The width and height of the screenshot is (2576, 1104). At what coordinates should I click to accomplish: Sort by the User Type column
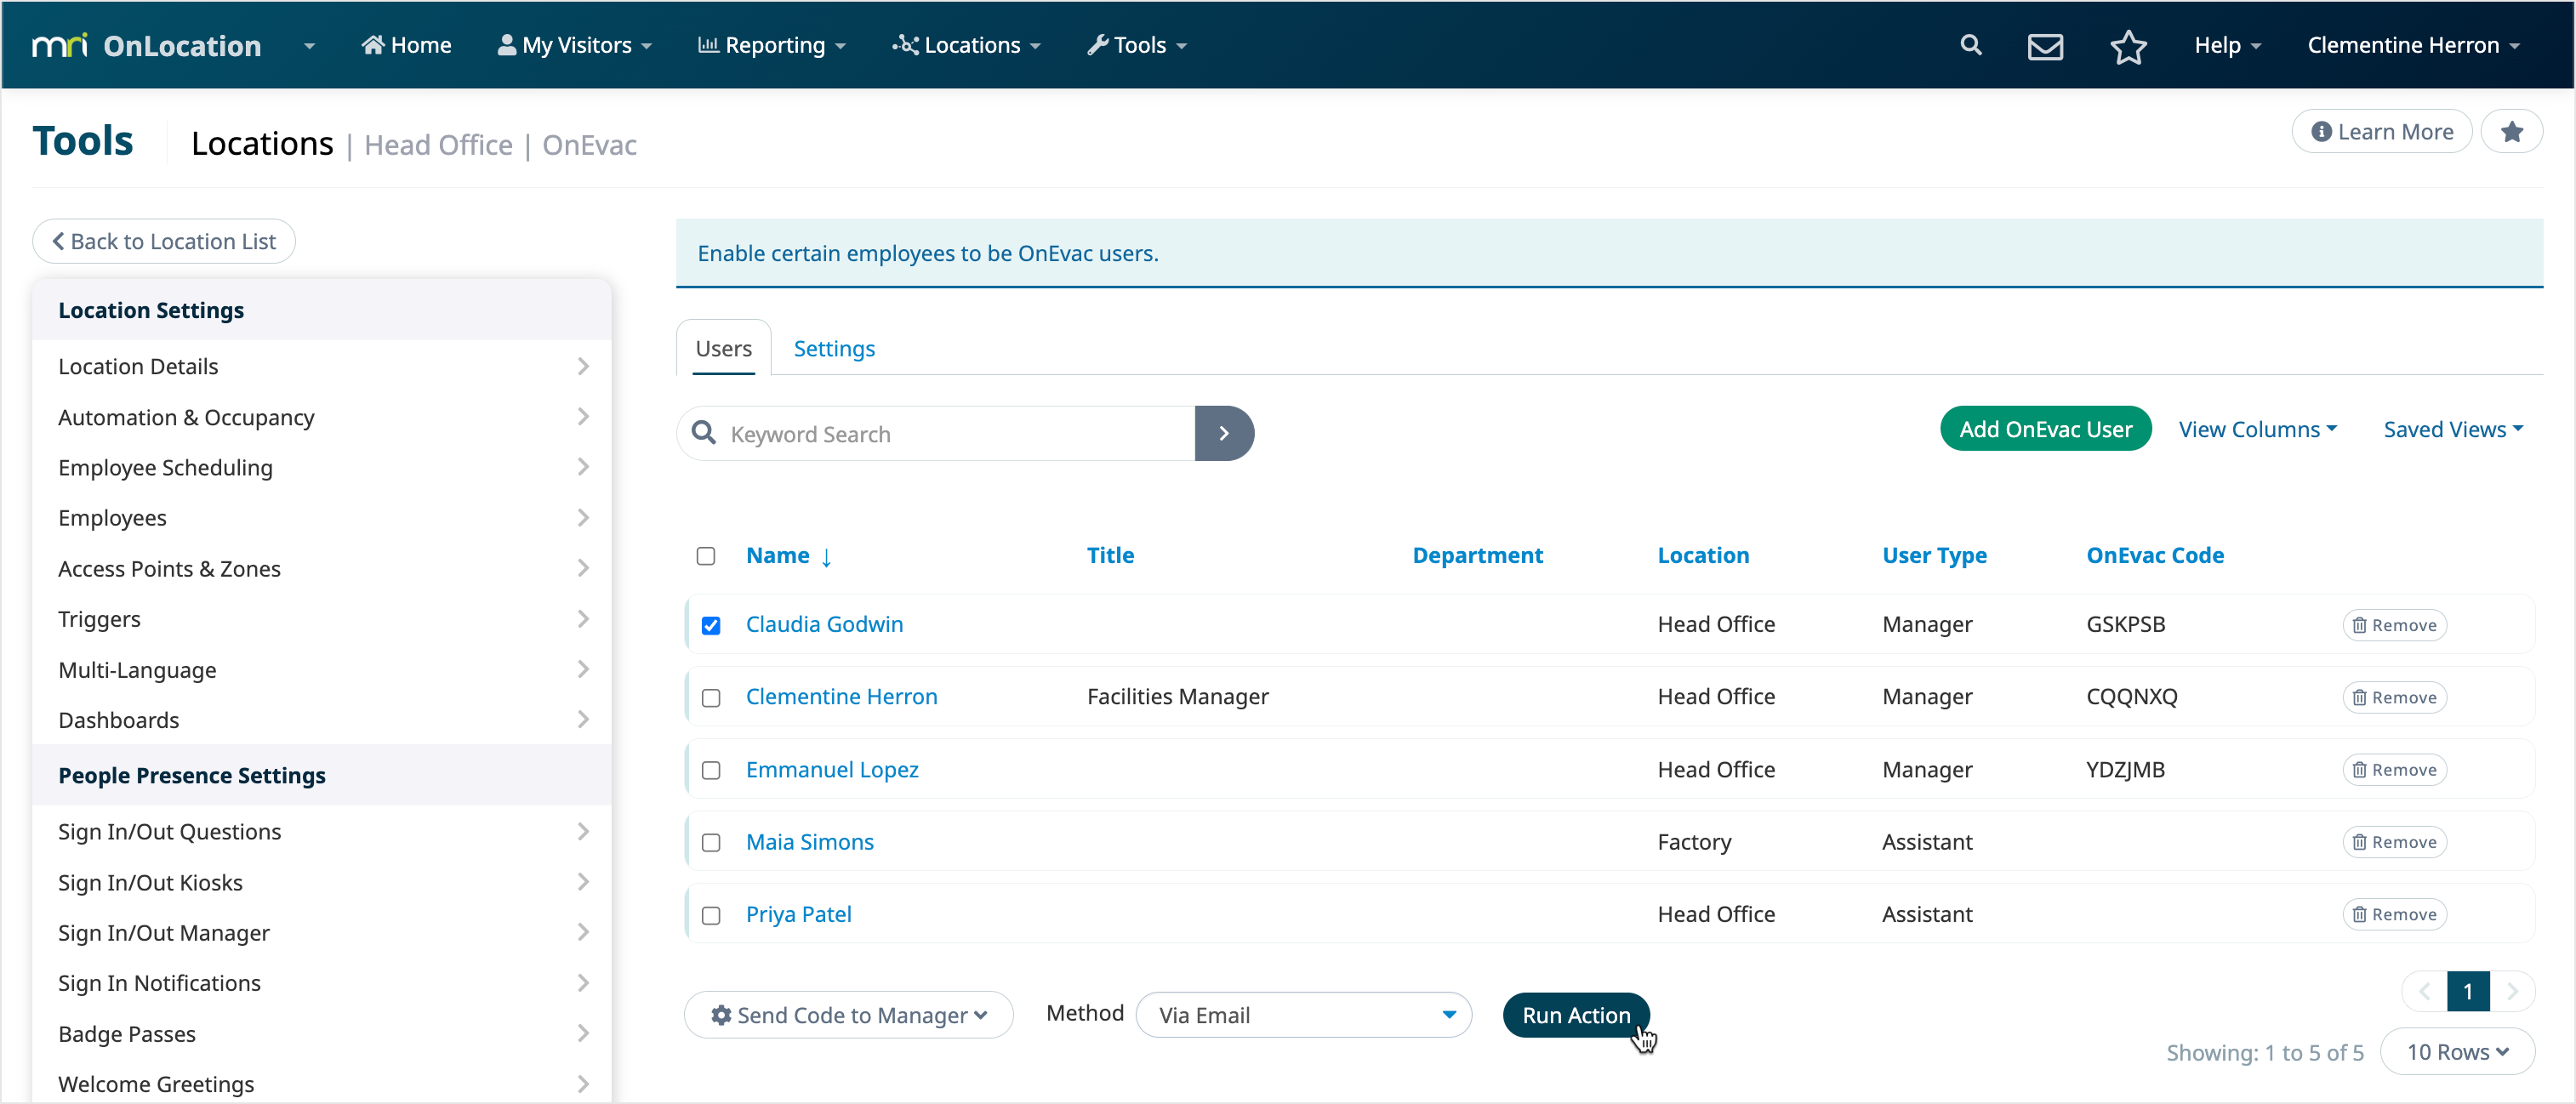tap(1934, 555)
